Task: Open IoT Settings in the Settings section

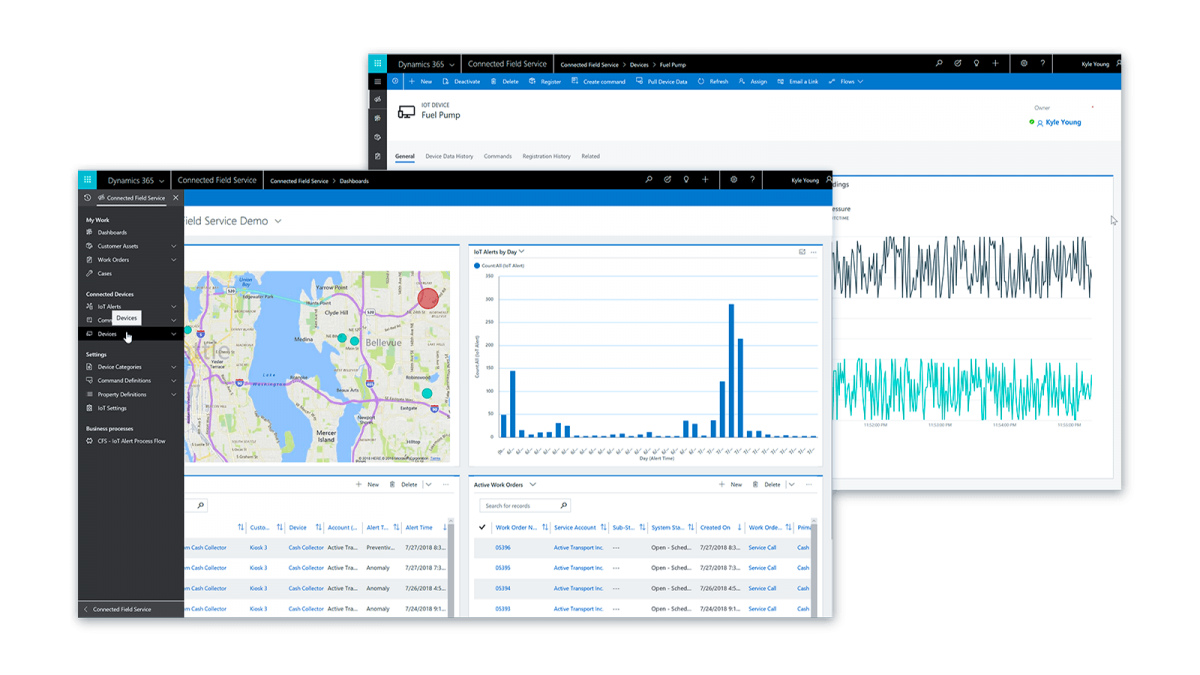Action: [110, 408]
